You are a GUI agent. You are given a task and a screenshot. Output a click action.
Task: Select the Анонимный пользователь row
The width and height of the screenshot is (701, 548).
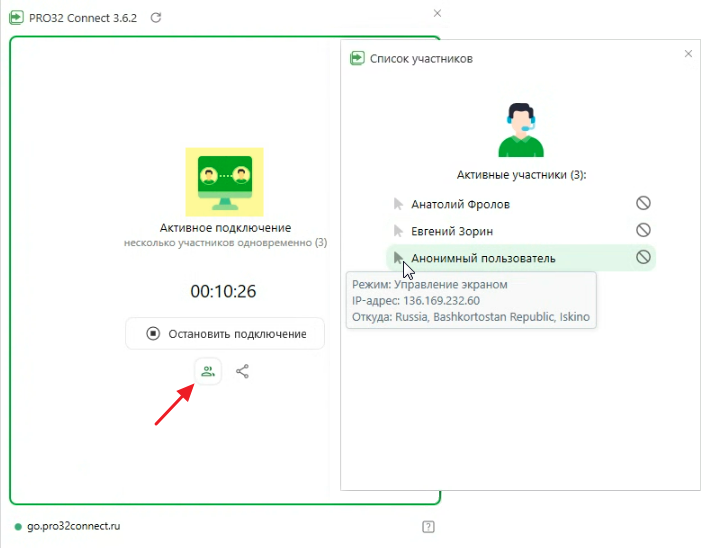coord(483,258)
